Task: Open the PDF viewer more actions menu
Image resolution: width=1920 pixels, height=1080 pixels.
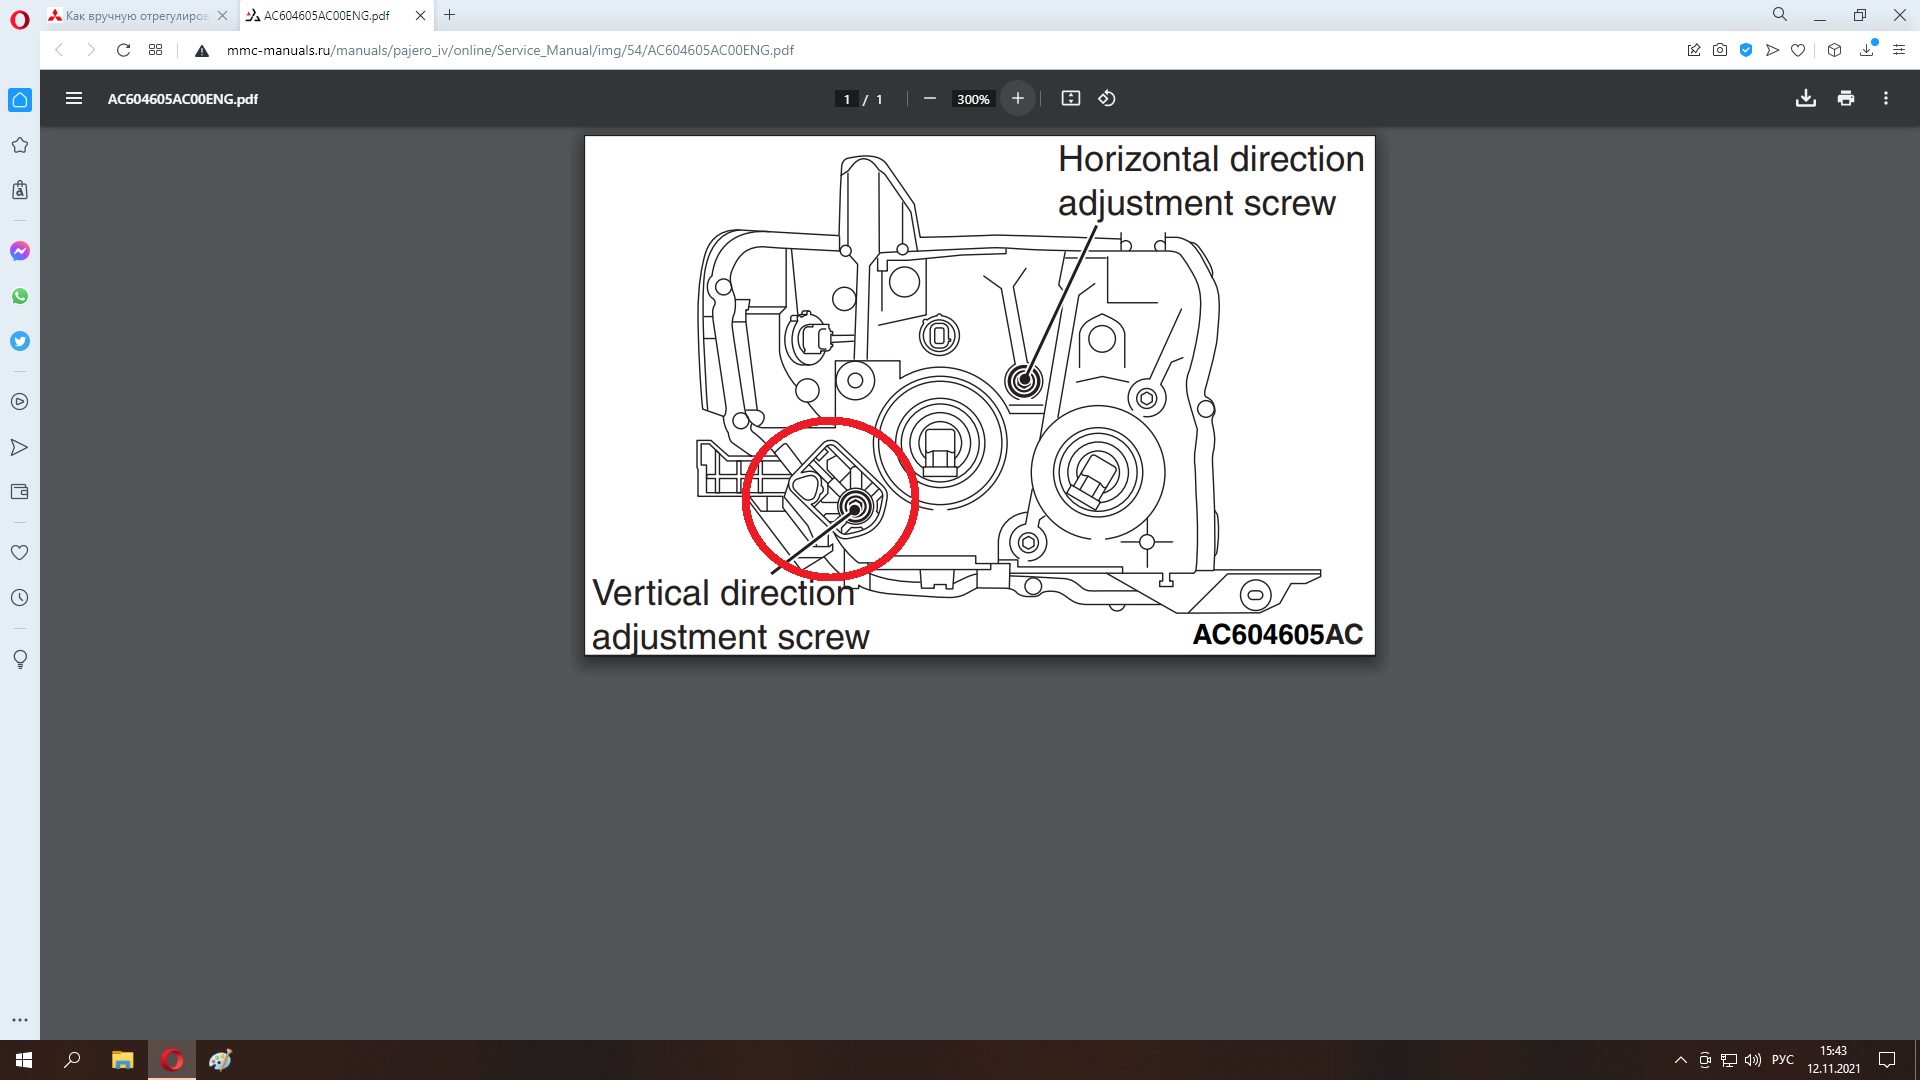Action: (x=1885, y=98)
